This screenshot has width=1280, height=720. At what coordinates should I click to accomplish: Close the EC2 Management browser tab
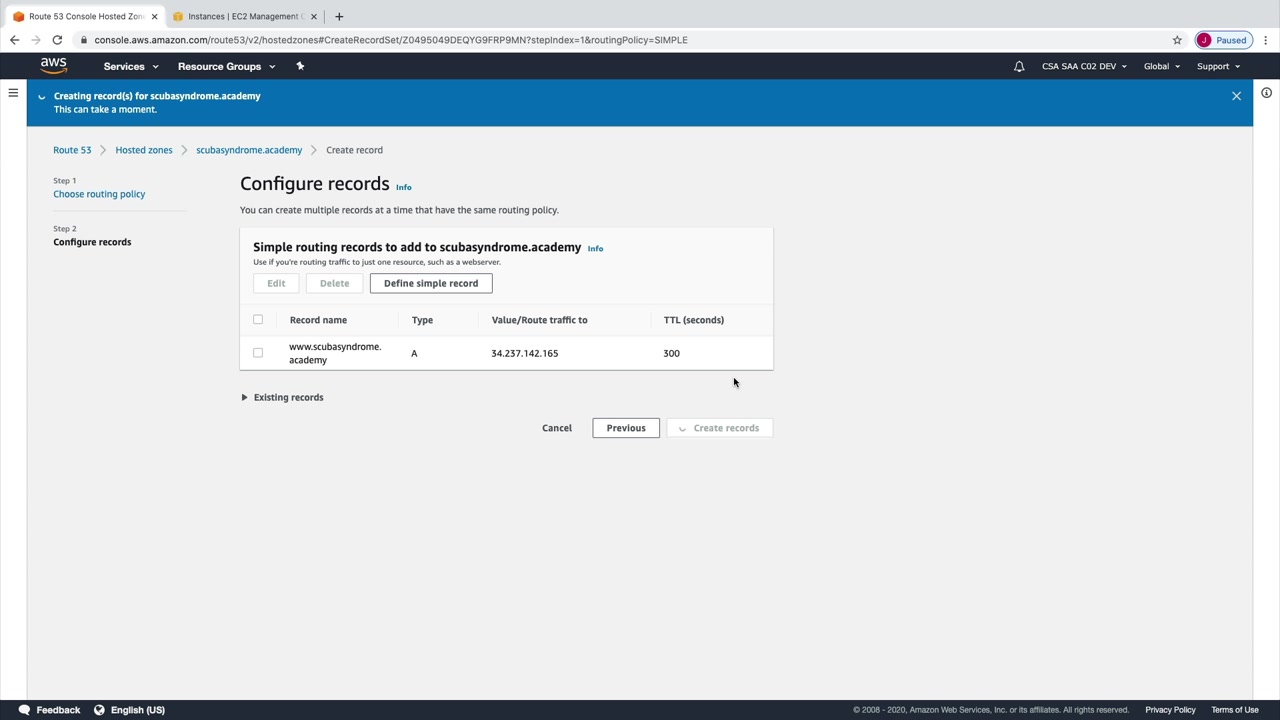[314, 16]
